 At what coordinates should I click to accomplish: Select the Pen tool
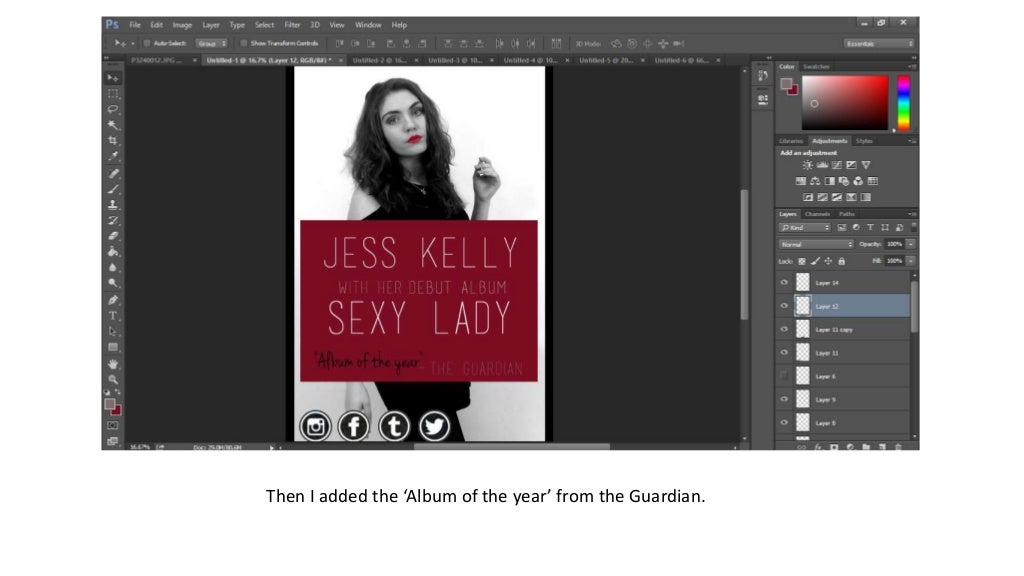coord(113,300)
